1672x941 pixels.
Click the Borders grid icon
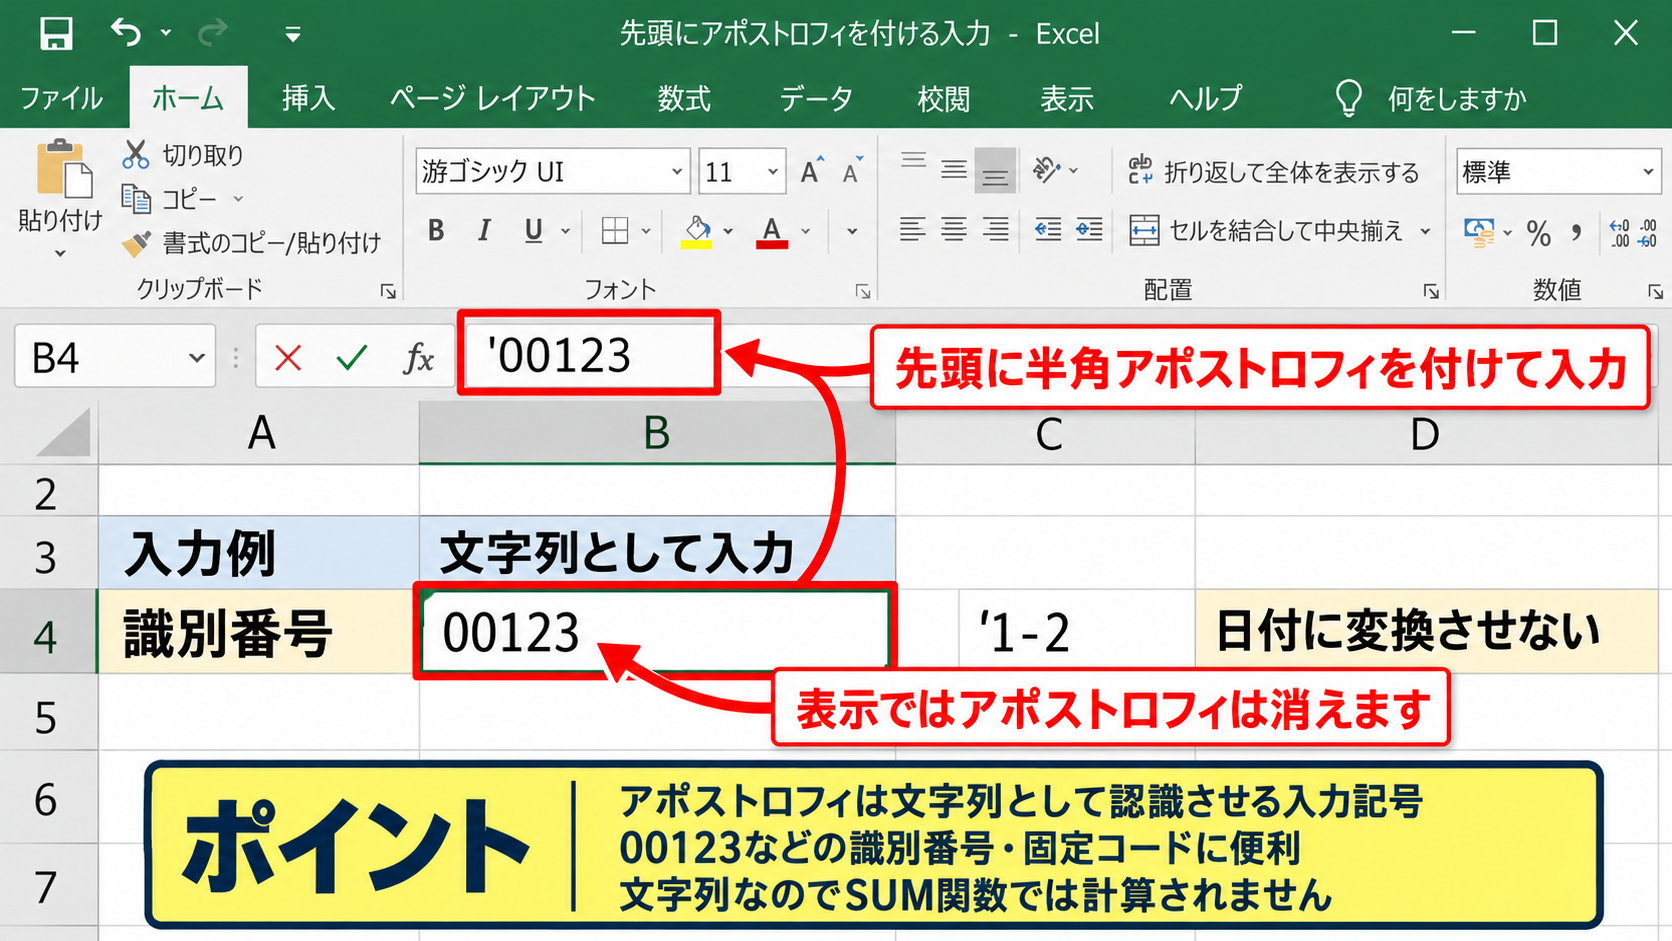(x=615, y=231)
